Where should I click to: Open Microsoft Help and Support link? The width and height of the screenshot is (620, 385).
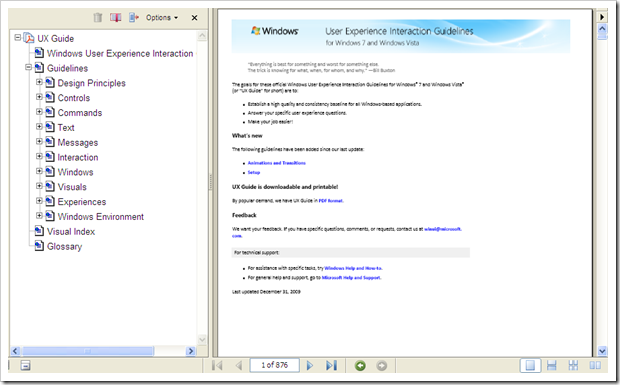click(351, 277)
